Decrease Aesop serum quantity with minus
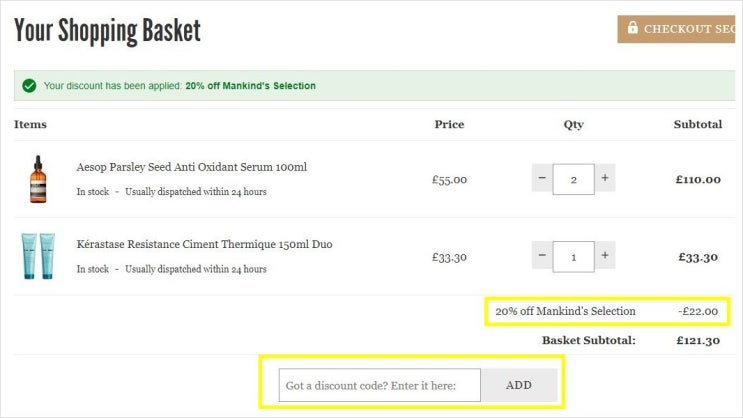 (542, 179)
